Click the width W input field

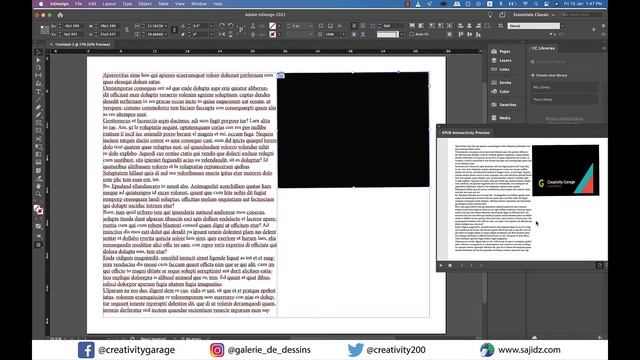coord(109,26)
